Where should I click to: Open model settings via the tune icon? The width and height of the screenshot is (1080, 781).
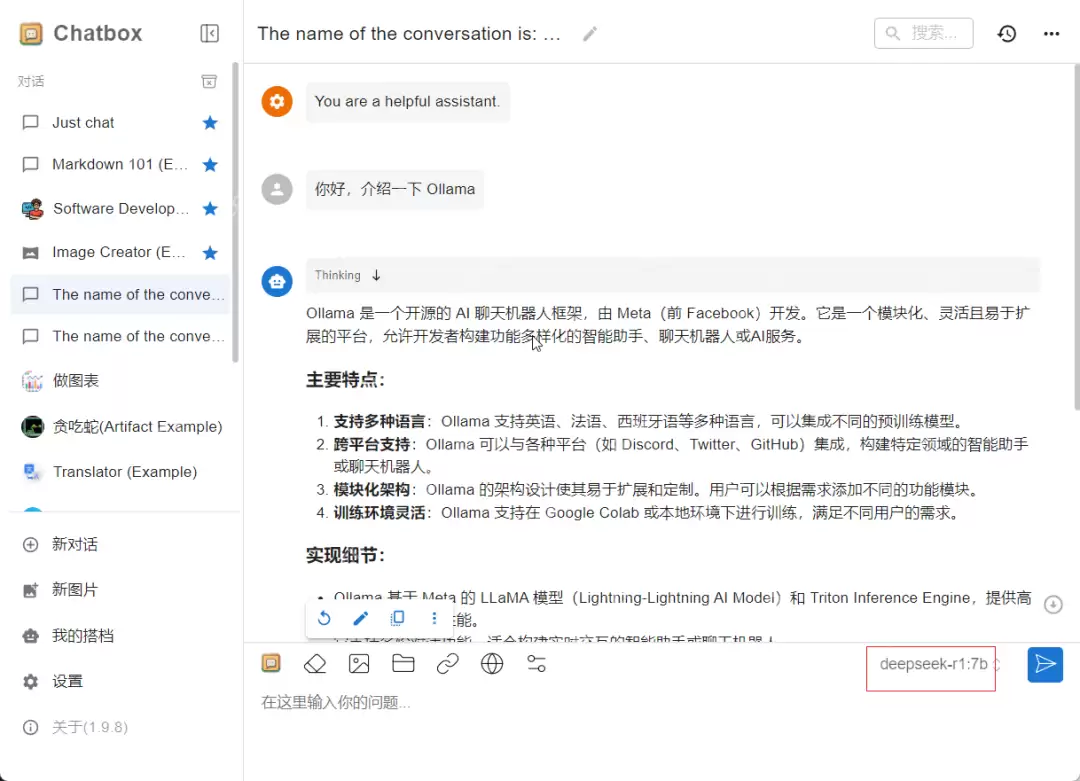pyautogui.click(x=535, y=663)
